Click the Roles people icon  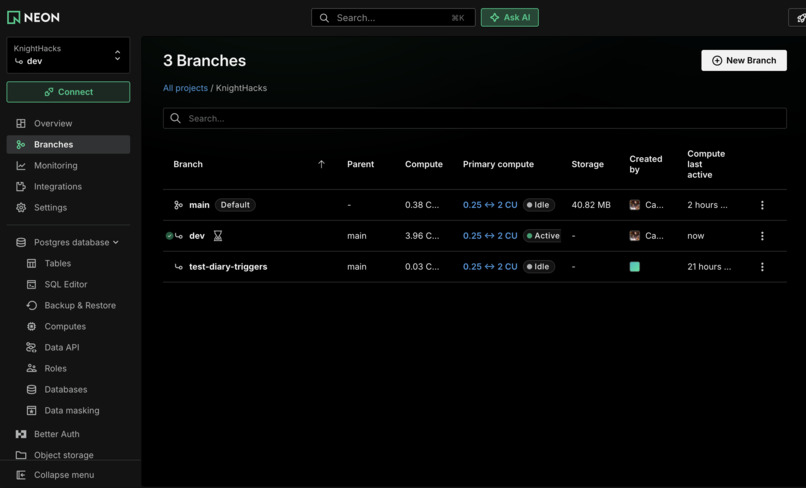click(x=31, y=369)
